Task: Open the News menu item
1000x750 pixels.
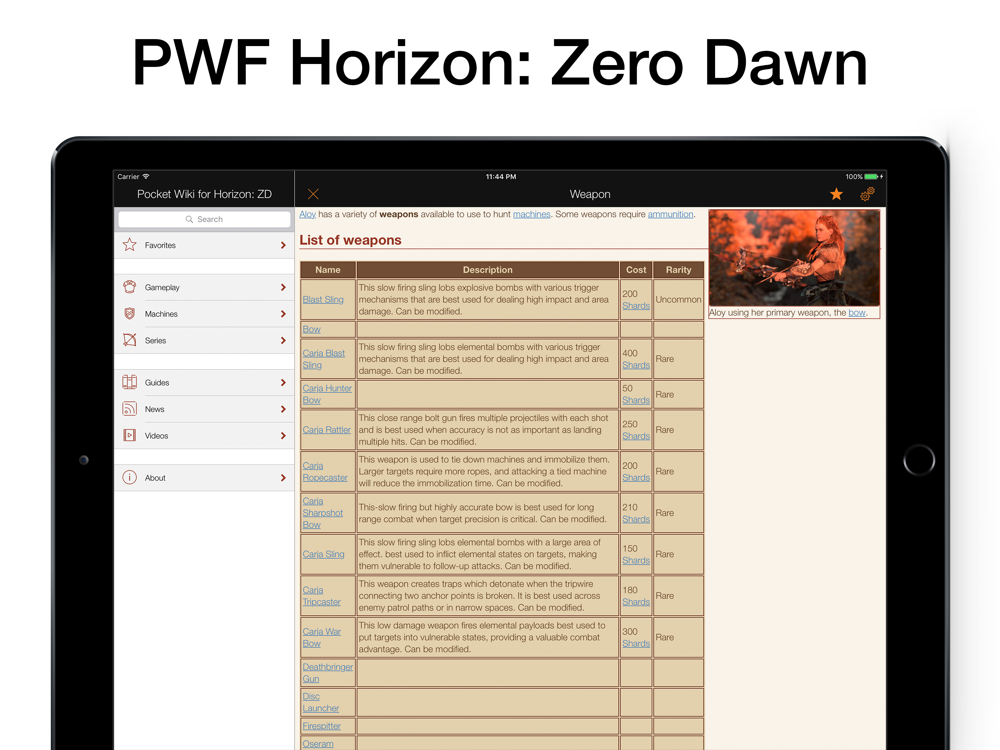Action: coord(204,409)
